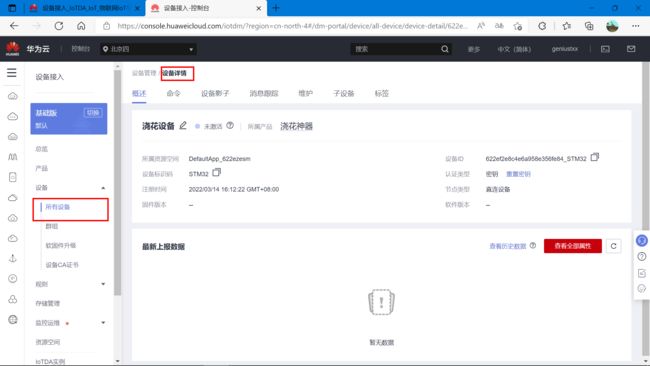Click the red 查看全部属性 button

pyautogui.click(x=573, y=246)
